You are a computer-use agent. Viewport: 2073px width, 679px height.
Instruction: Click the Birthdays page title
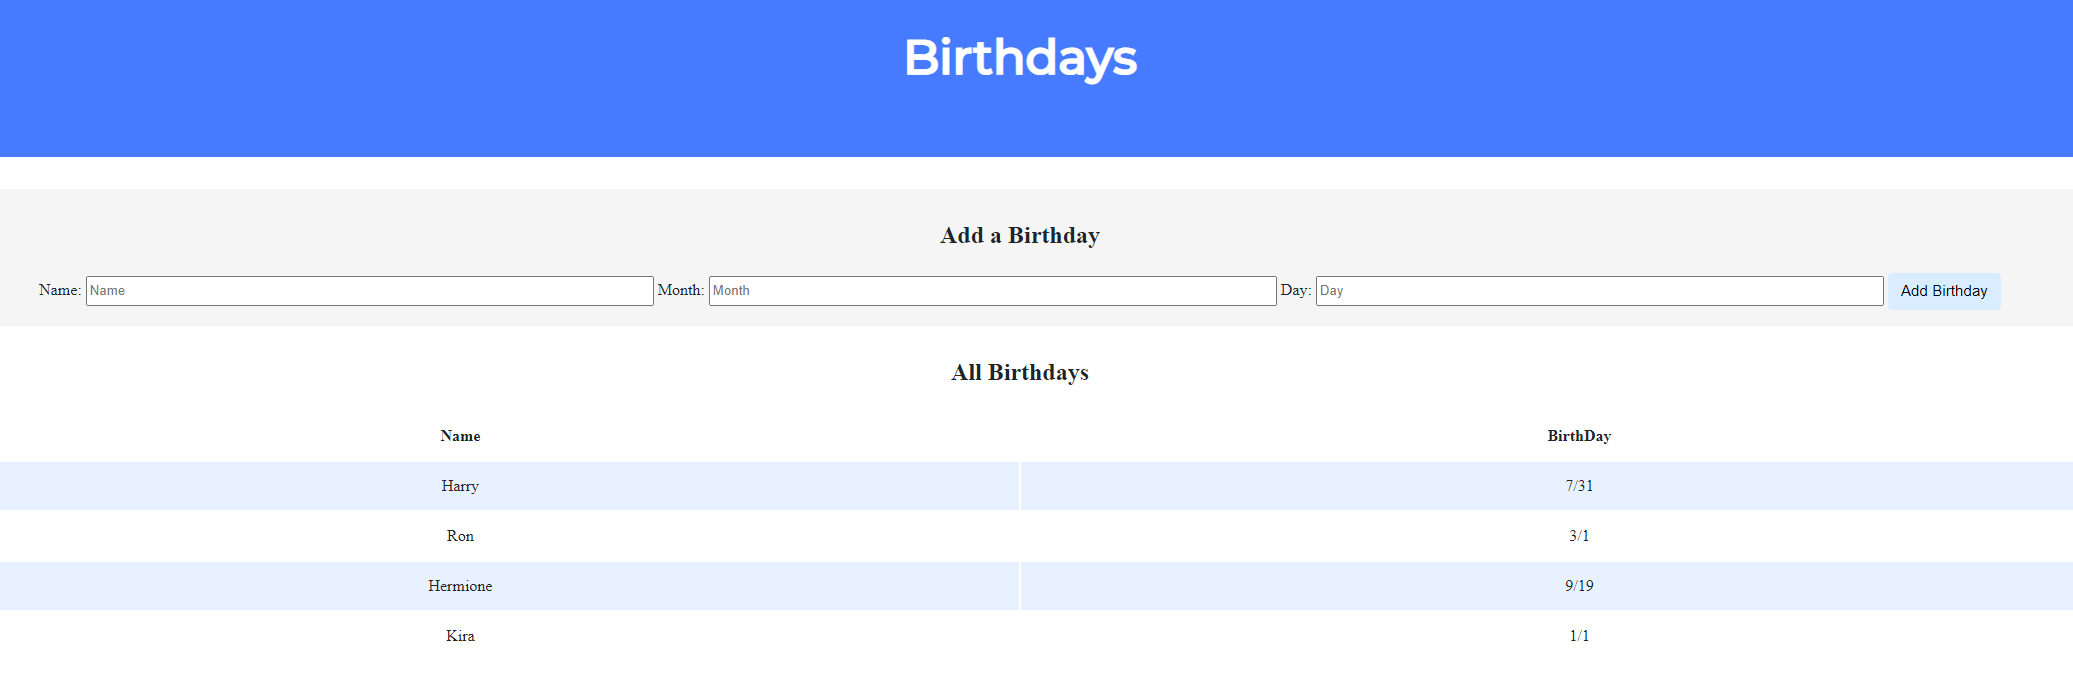point(1020,58)
